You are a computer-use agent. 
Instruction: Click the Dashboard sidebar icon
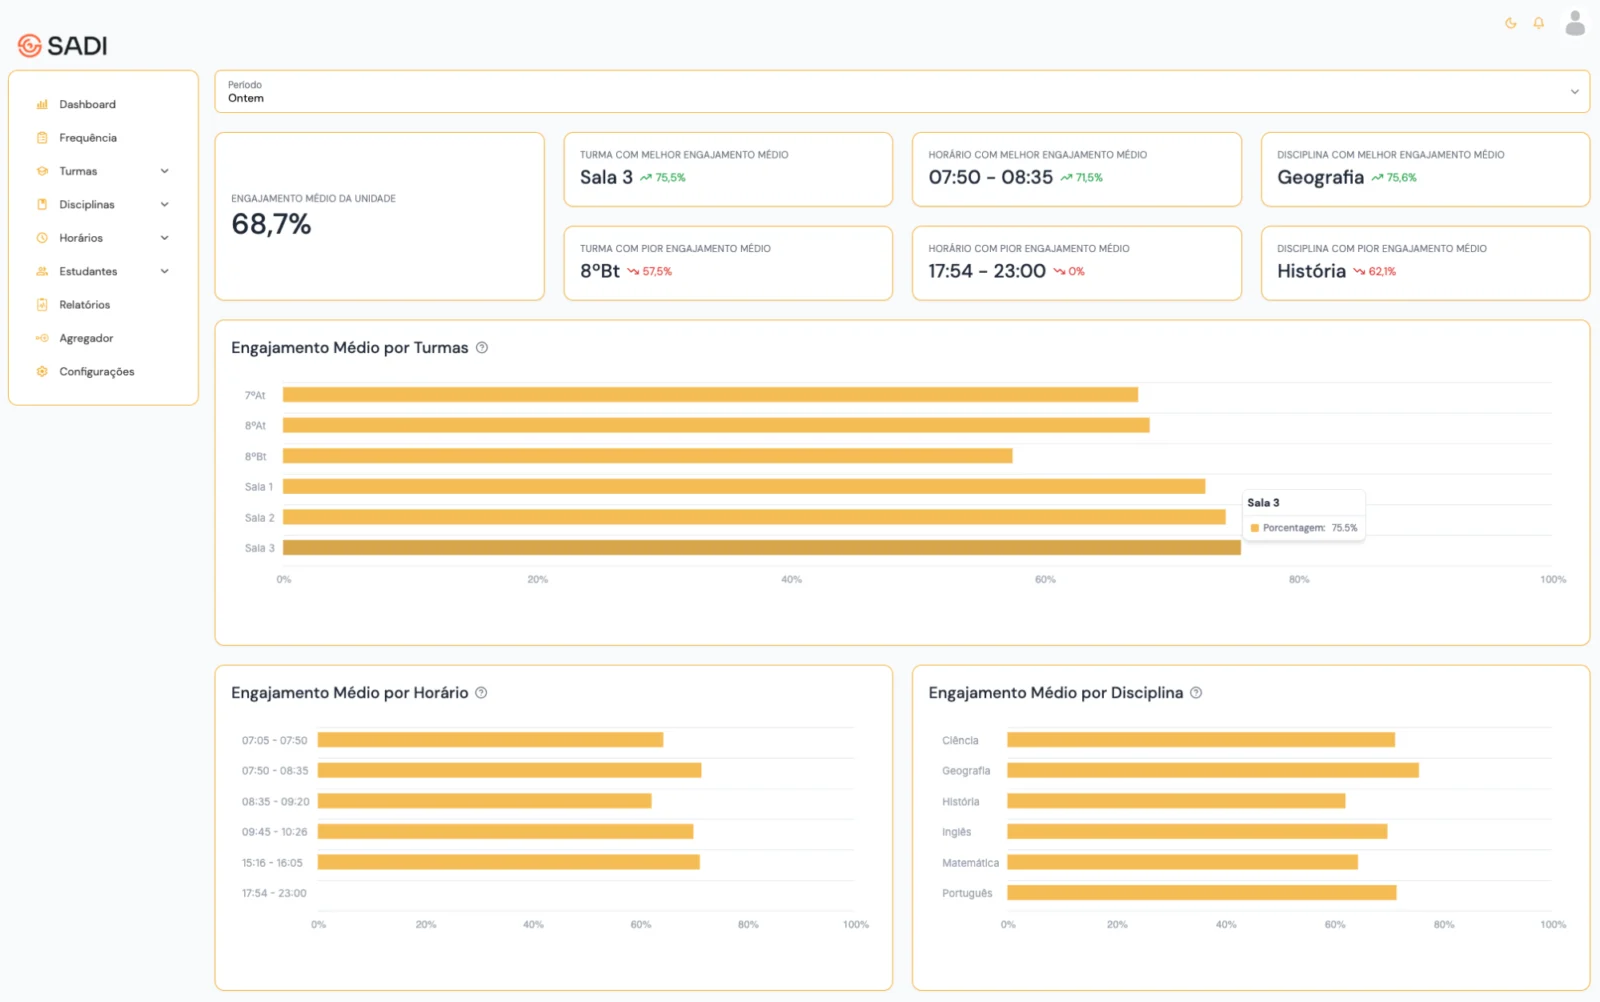[42, 104]
